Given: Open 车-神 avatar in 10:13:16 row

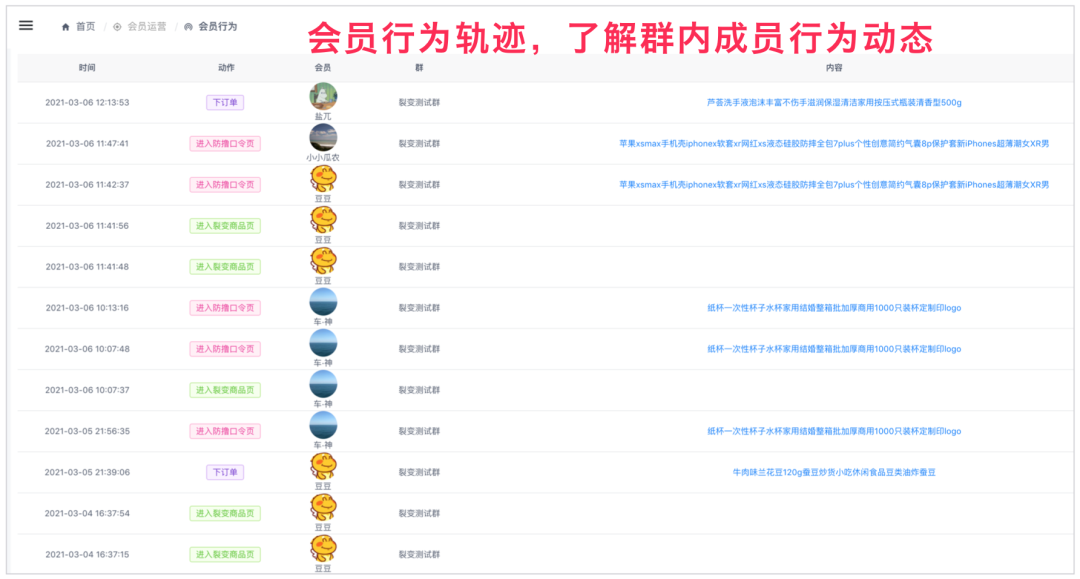Looking at the screenshot, I should [x=323, y=302].
